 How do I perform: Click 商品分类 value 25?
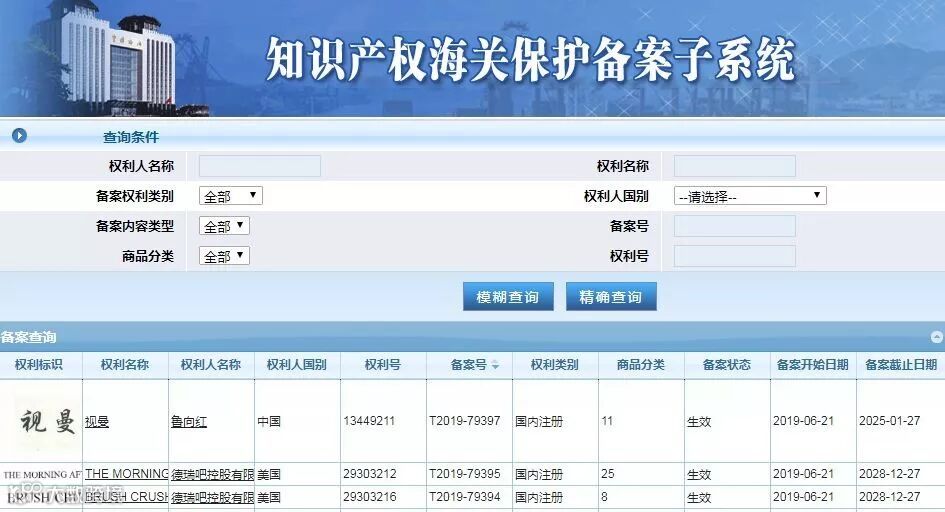[608, 474]
